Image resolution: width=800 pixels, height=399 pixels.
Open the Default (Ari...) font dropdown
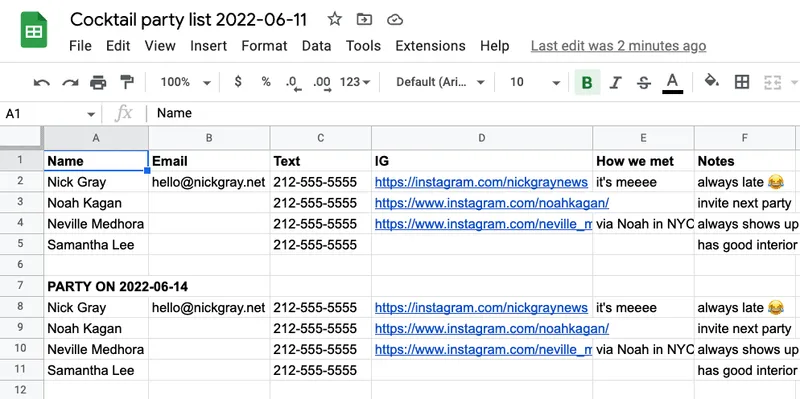(440, 82)
